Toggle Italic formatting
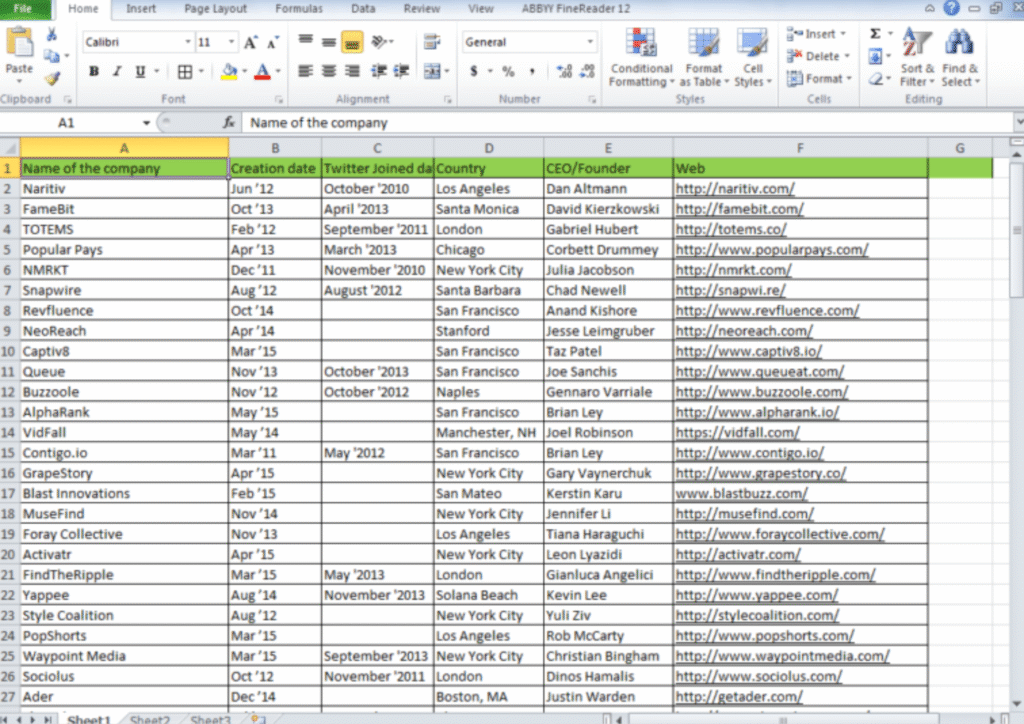This screenshot has height=724, width=1024. pyautogui.click(x=117, y=72)
